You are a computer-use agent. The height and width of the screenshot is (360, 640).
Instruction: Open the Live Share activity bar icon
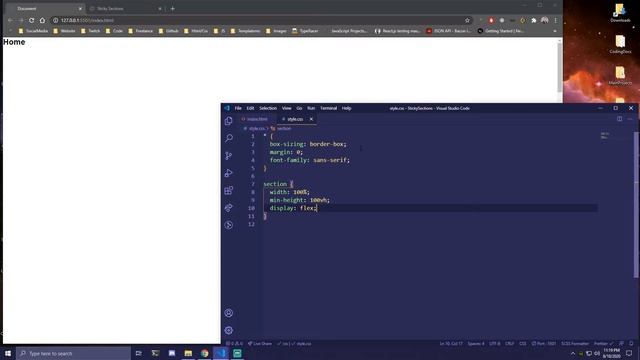click(229, 208)
